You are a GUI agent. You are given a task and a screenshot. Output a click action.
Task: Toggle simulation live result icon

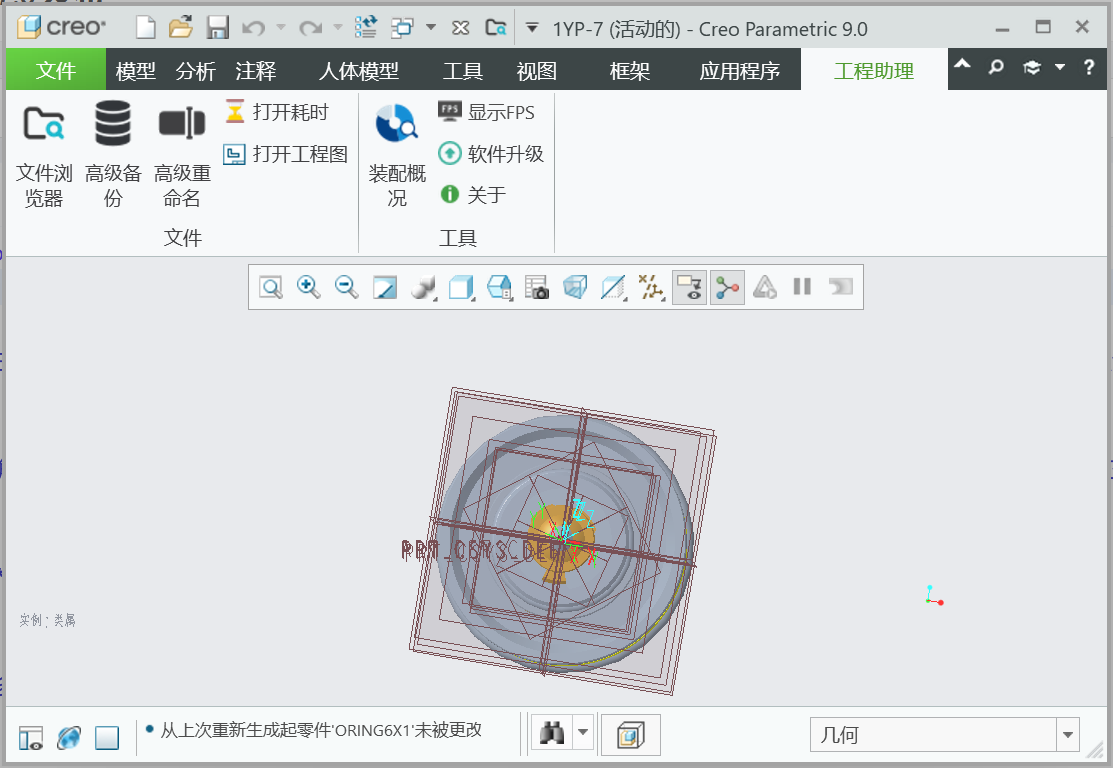(764, 287)
